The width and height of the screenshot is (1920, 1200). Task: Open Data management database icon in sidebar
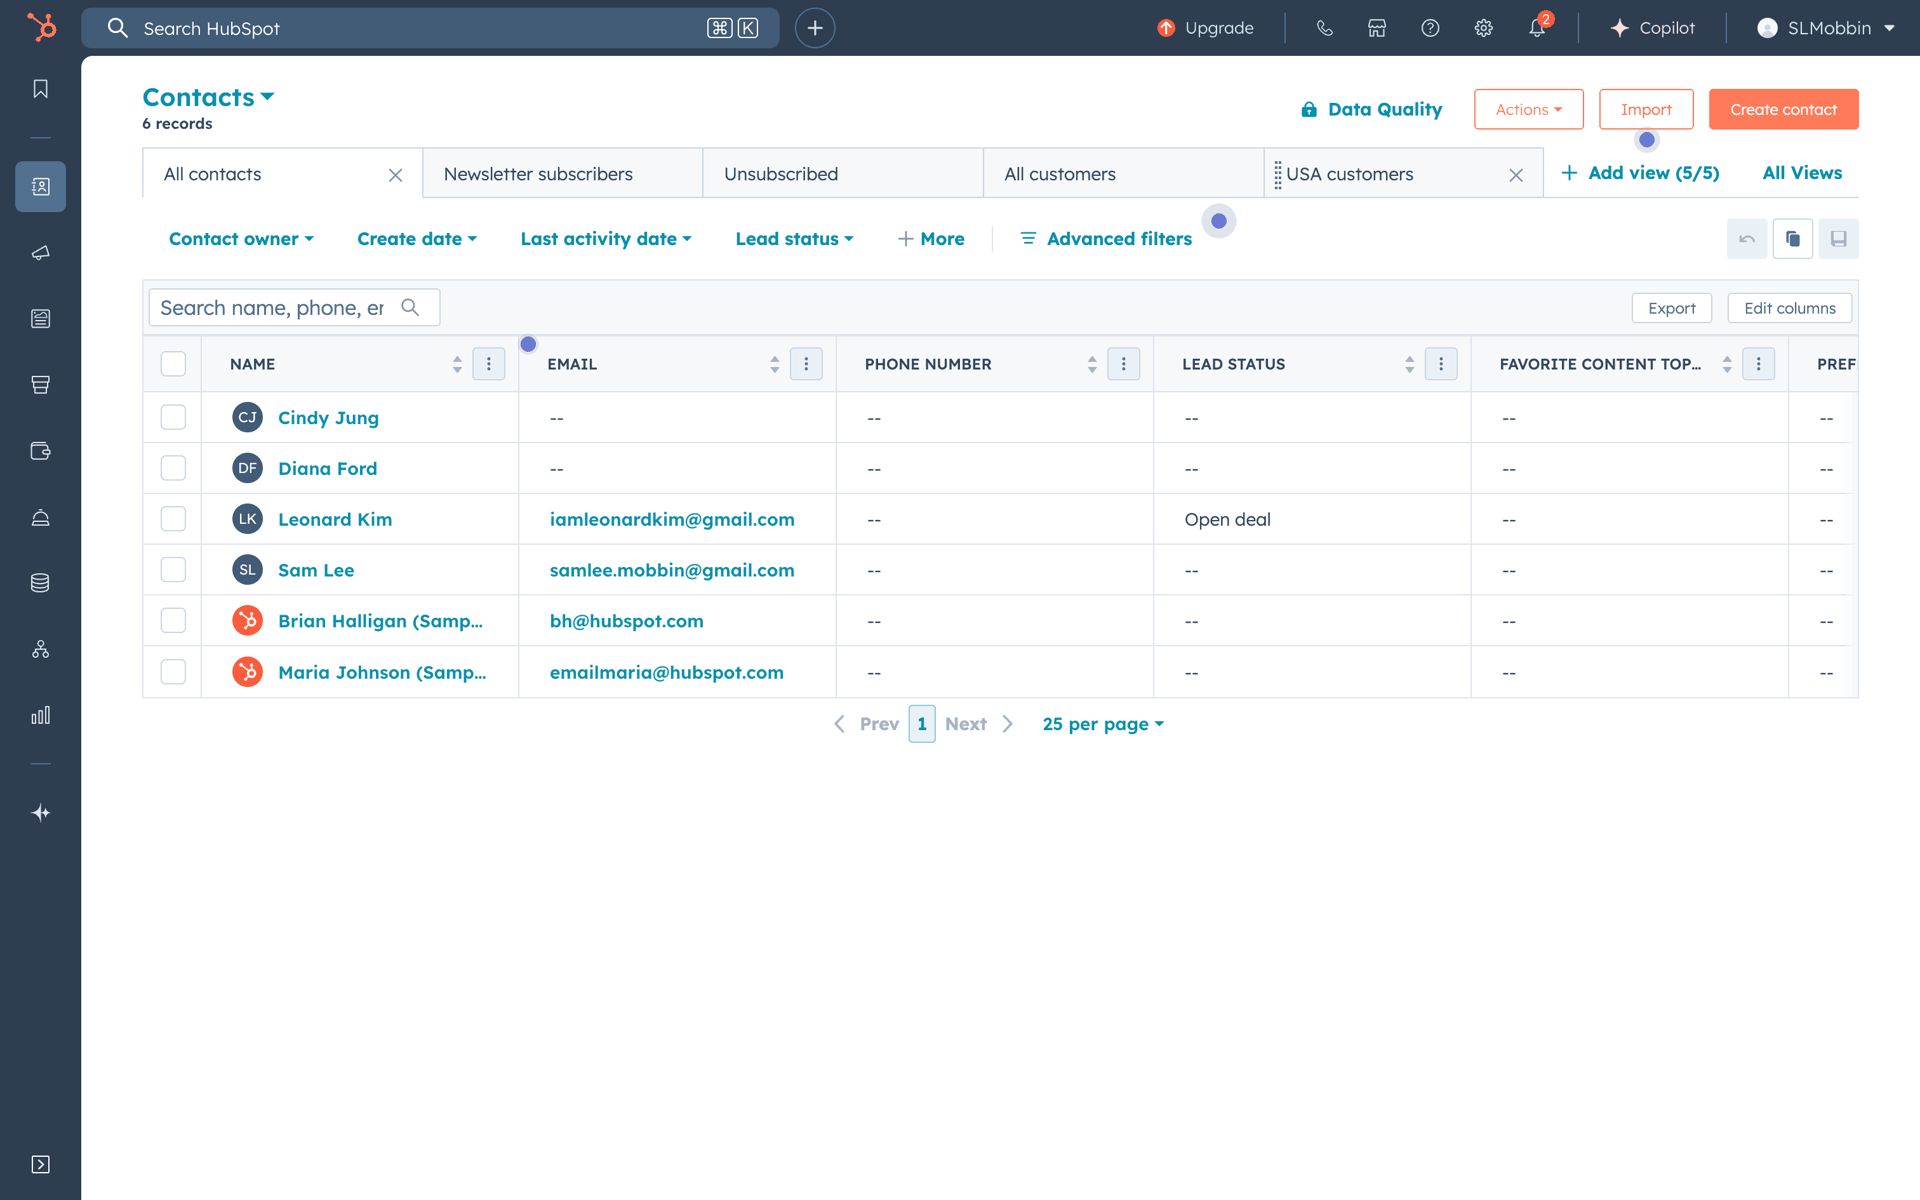click(x=41, y=583)
